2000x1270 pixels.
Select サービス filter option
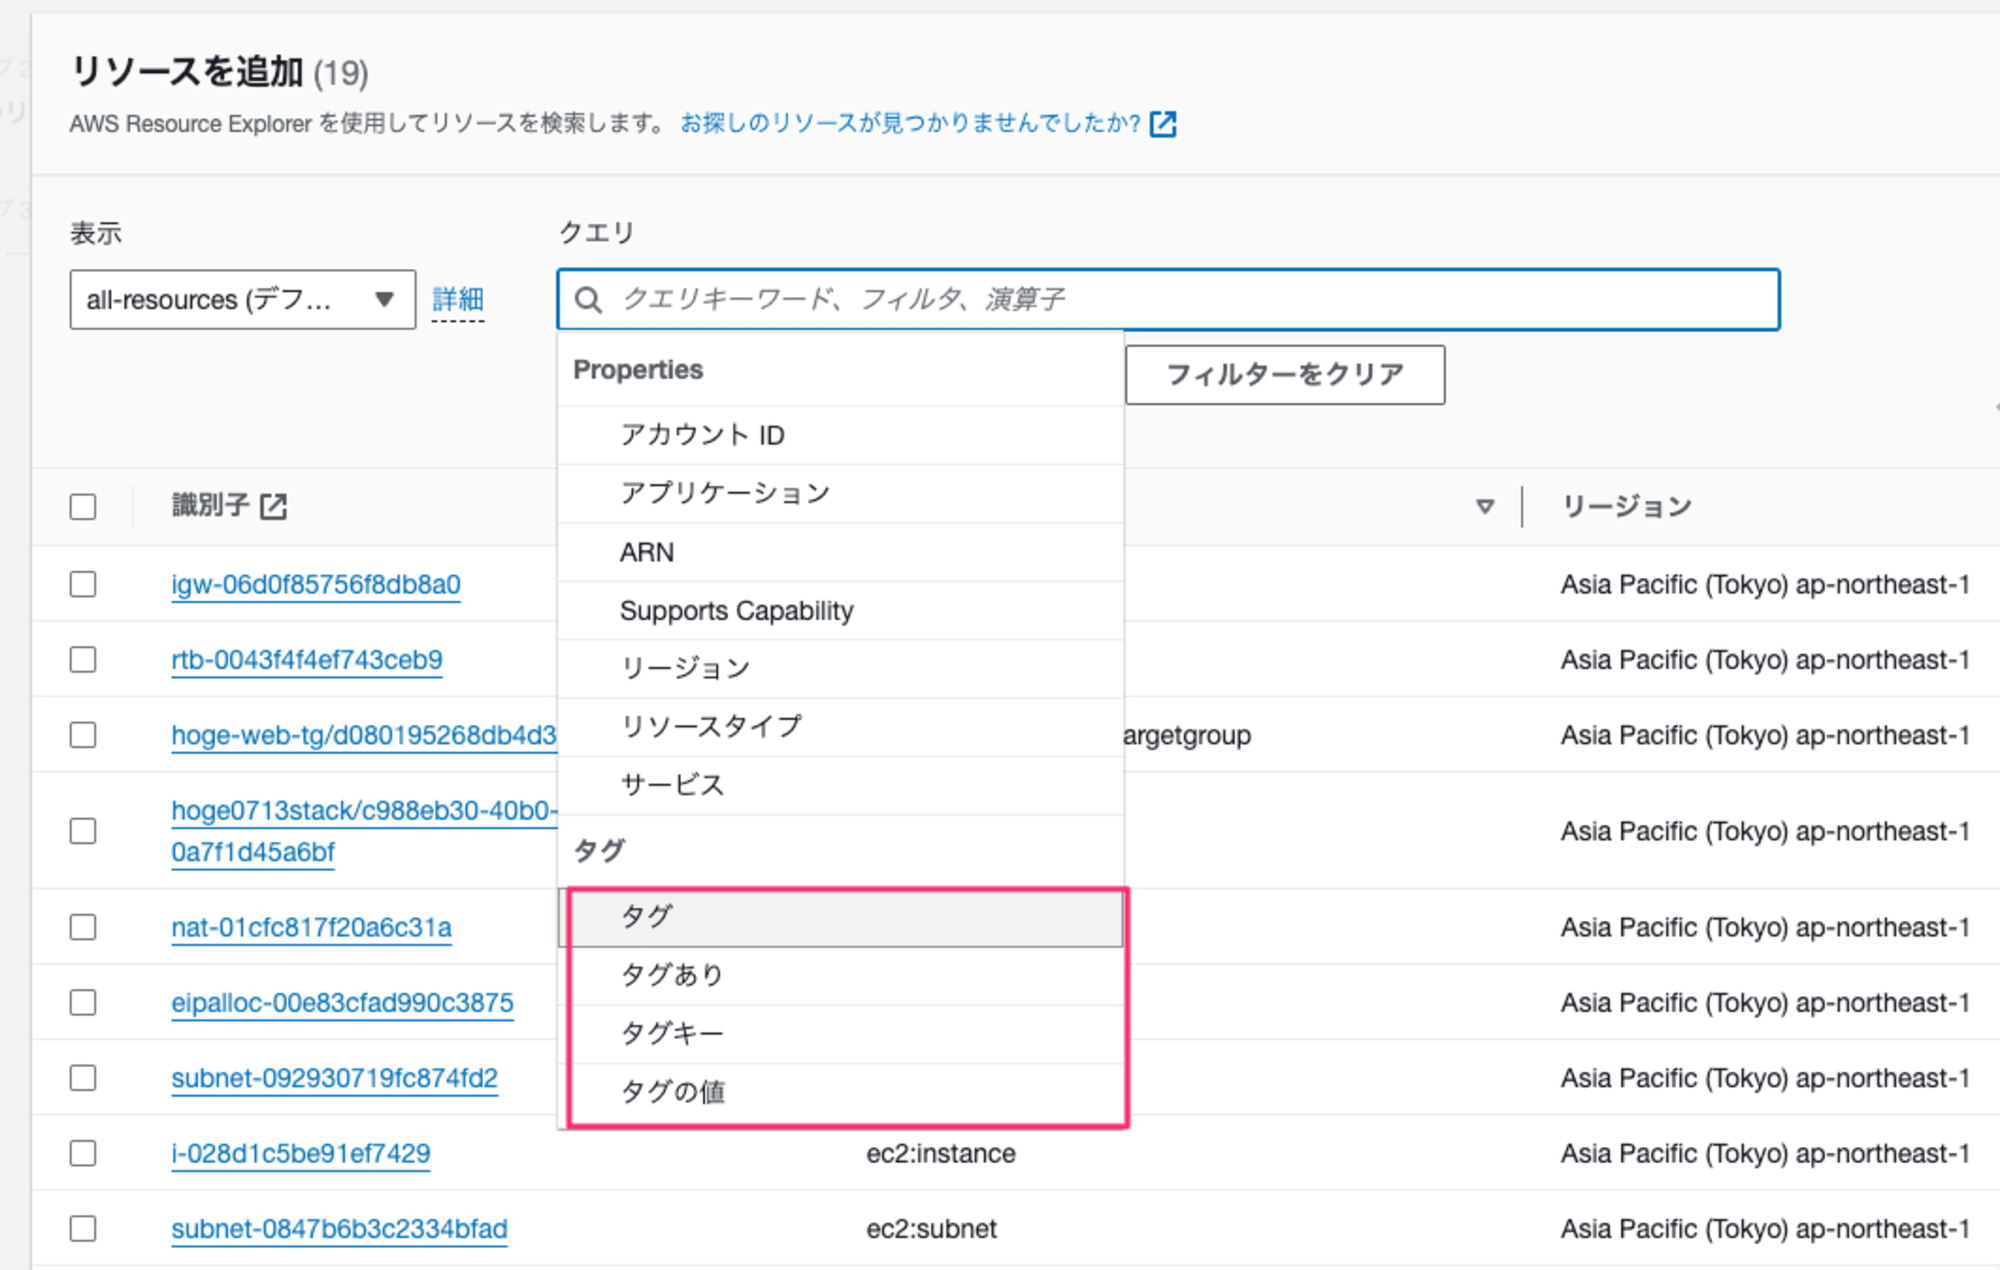coord(840,785)
